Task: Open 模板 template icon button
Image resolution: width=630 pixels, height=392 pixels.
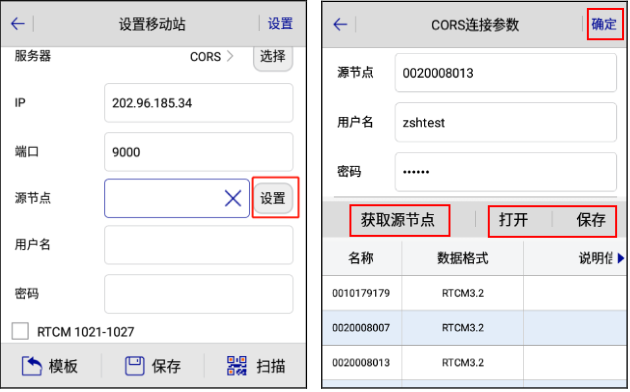Action: pyautogui.click(x=49, y=366)
